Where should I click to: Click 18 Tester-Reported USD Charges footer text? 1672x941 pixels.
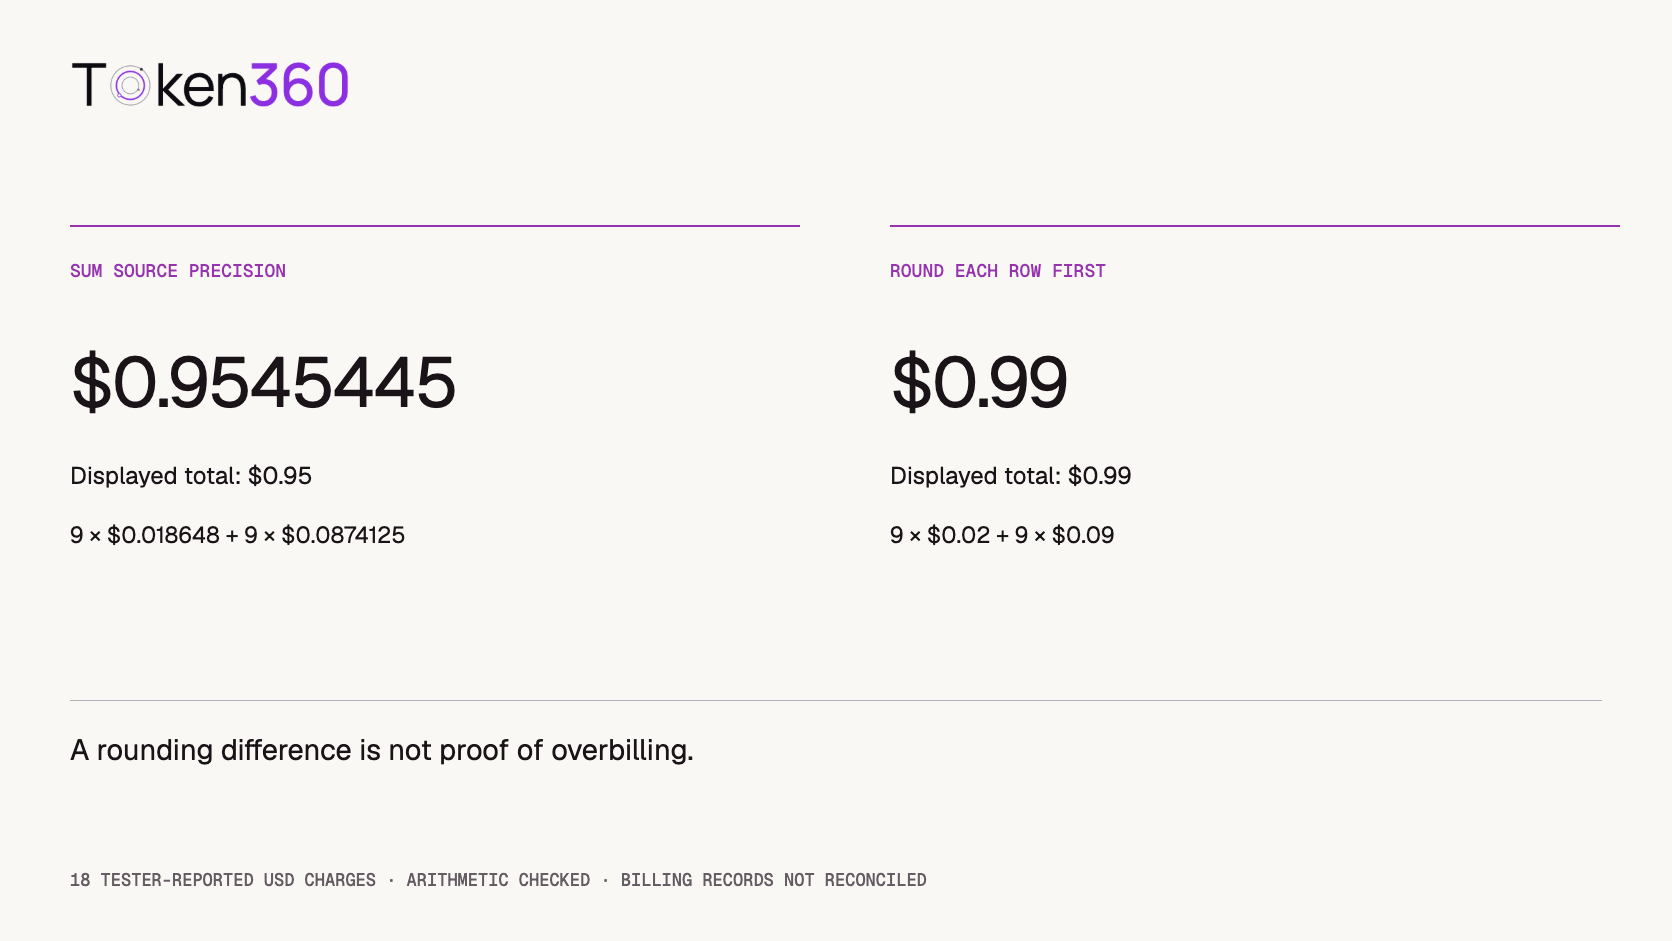click(x=223, y=880)
